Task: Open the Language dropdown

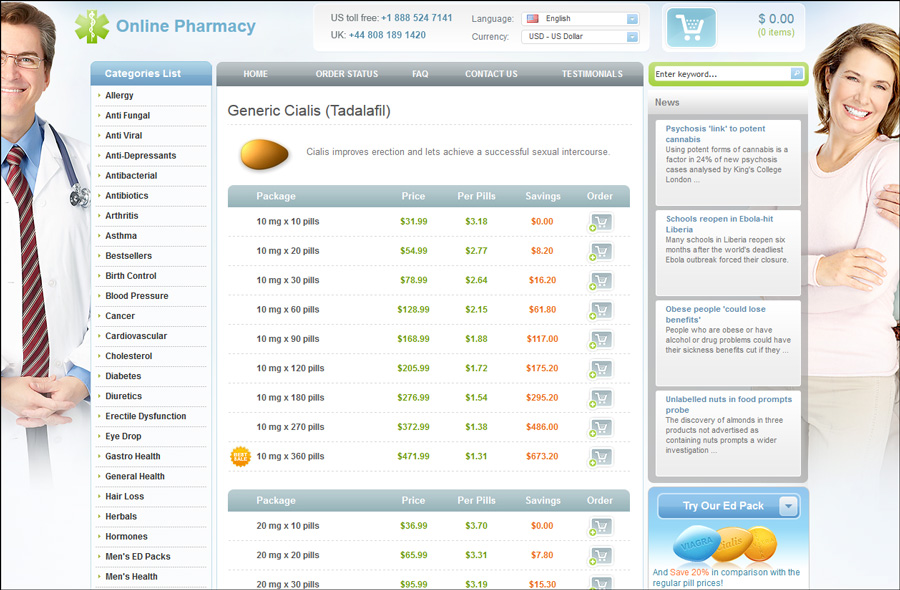Action: 580,19
